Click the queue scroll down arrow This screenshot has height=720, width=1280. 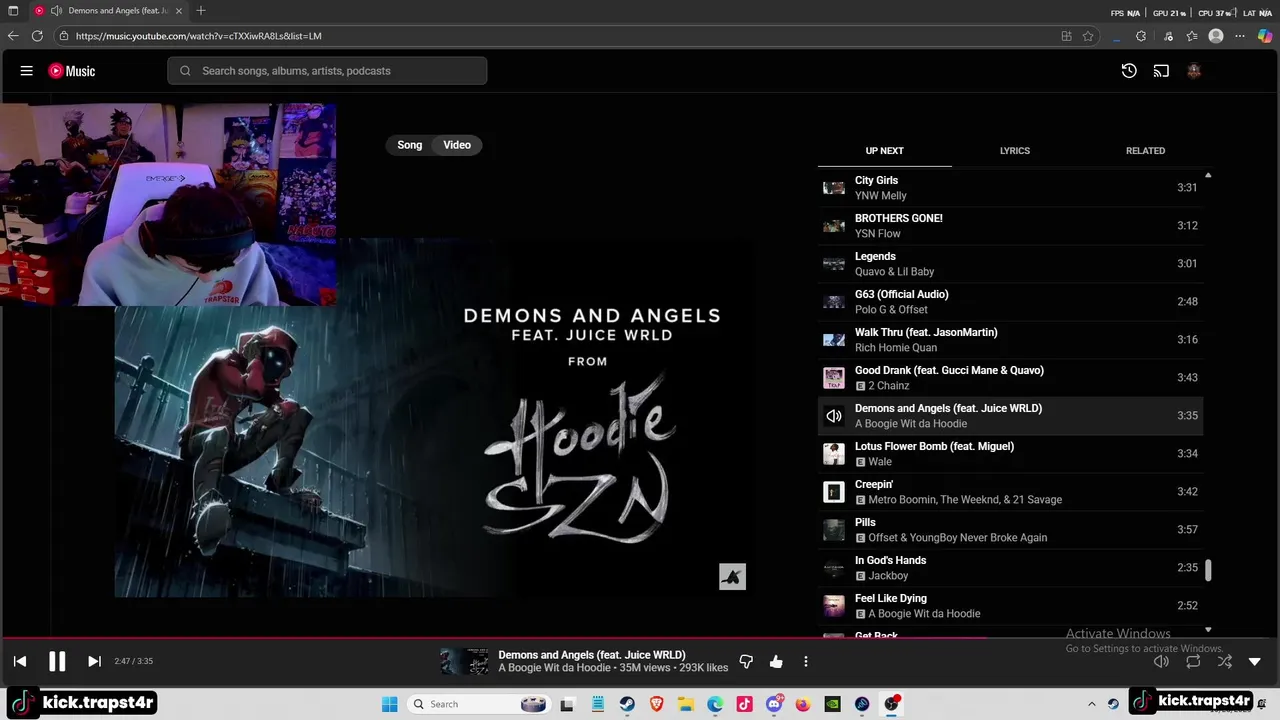[1208, 630]
